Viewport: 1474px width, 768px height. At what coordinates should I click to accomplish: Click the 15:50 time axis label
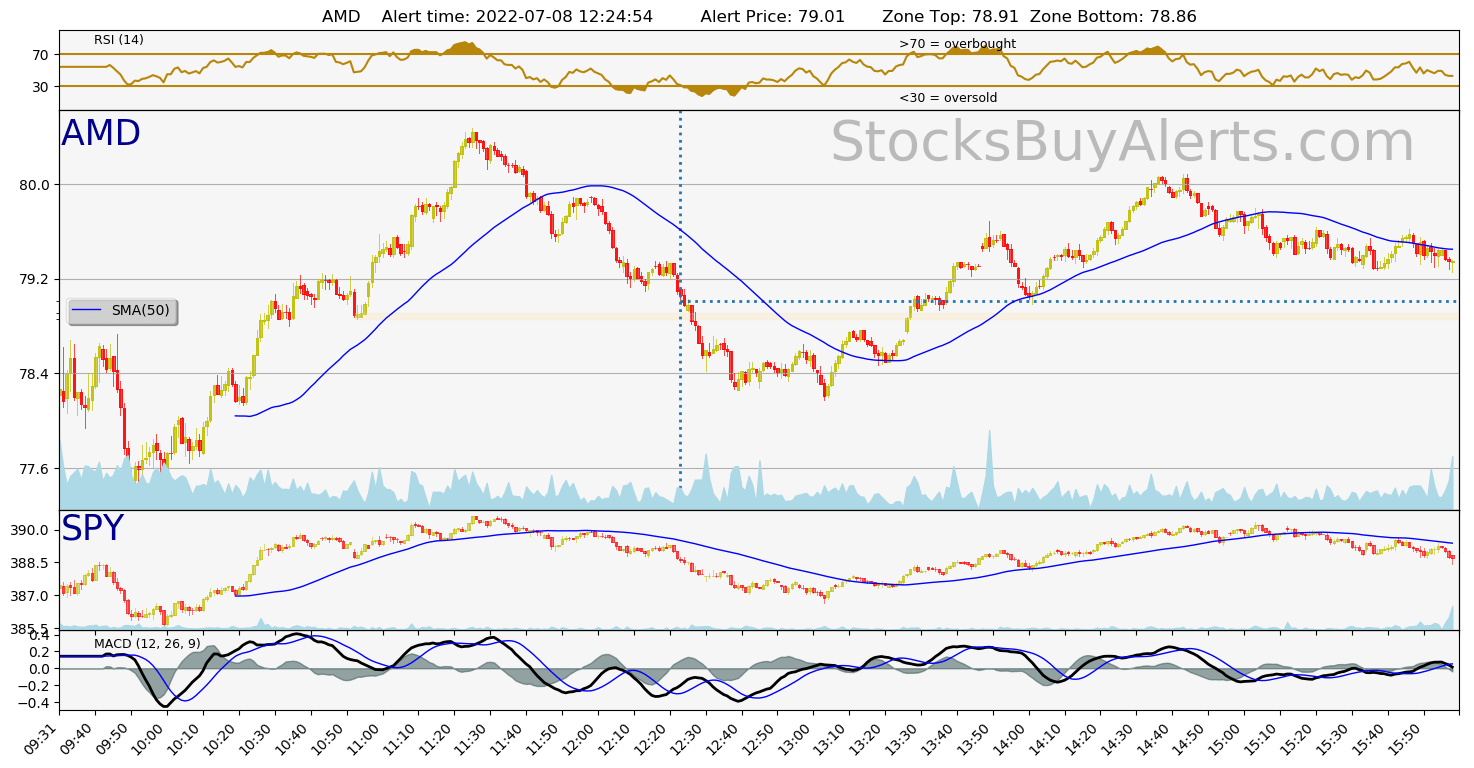[1406, 738]
